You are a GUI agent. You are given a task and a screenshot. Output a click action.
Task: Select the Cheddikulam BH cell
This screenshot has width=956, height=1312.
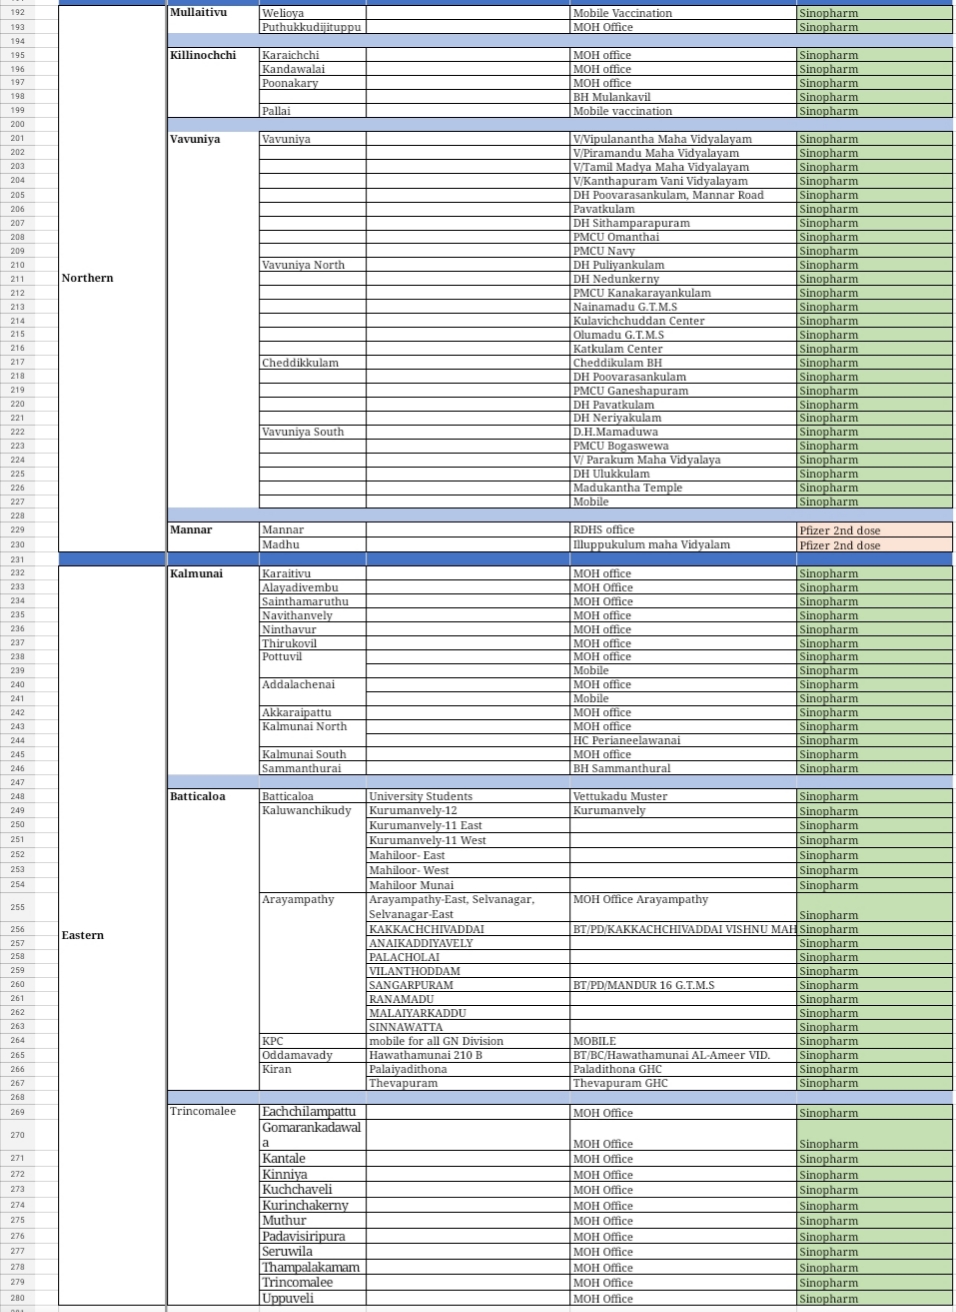(x=683, y=363)
